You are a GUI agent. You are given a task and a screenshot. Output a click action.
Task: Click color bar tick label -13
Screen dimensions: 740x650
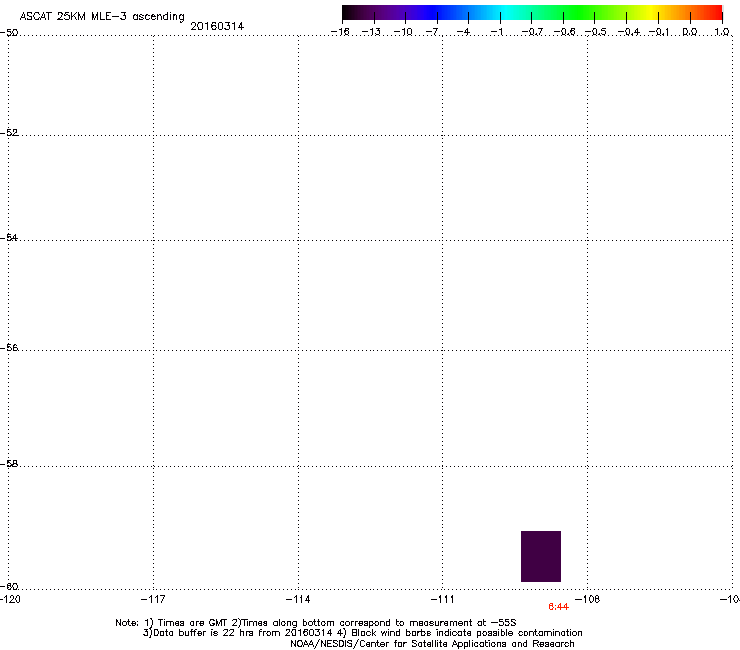[371, 32]
